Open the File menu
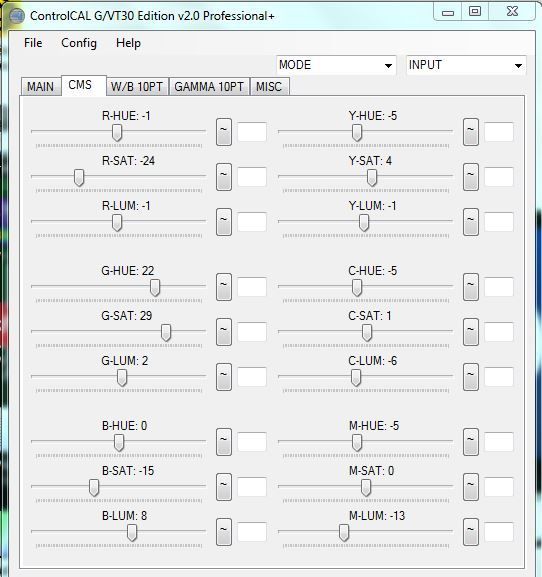This screenshot has width=542, height=577. pos(33,43)
